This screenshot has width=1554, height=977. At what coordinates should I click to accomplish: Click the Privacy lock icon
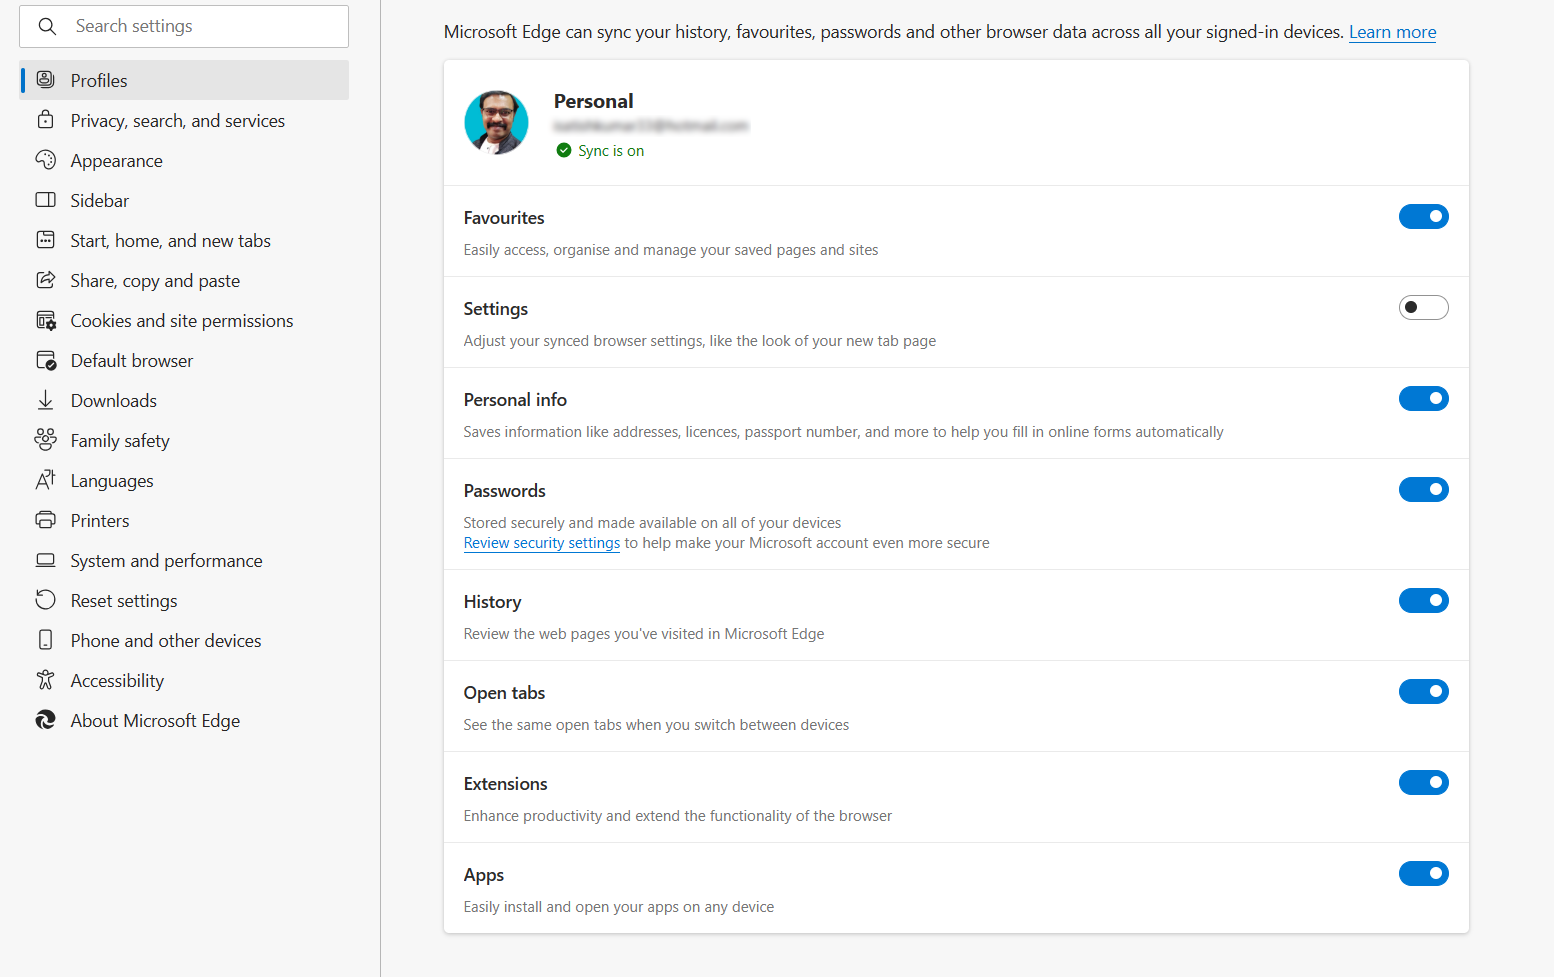[45, 120]
